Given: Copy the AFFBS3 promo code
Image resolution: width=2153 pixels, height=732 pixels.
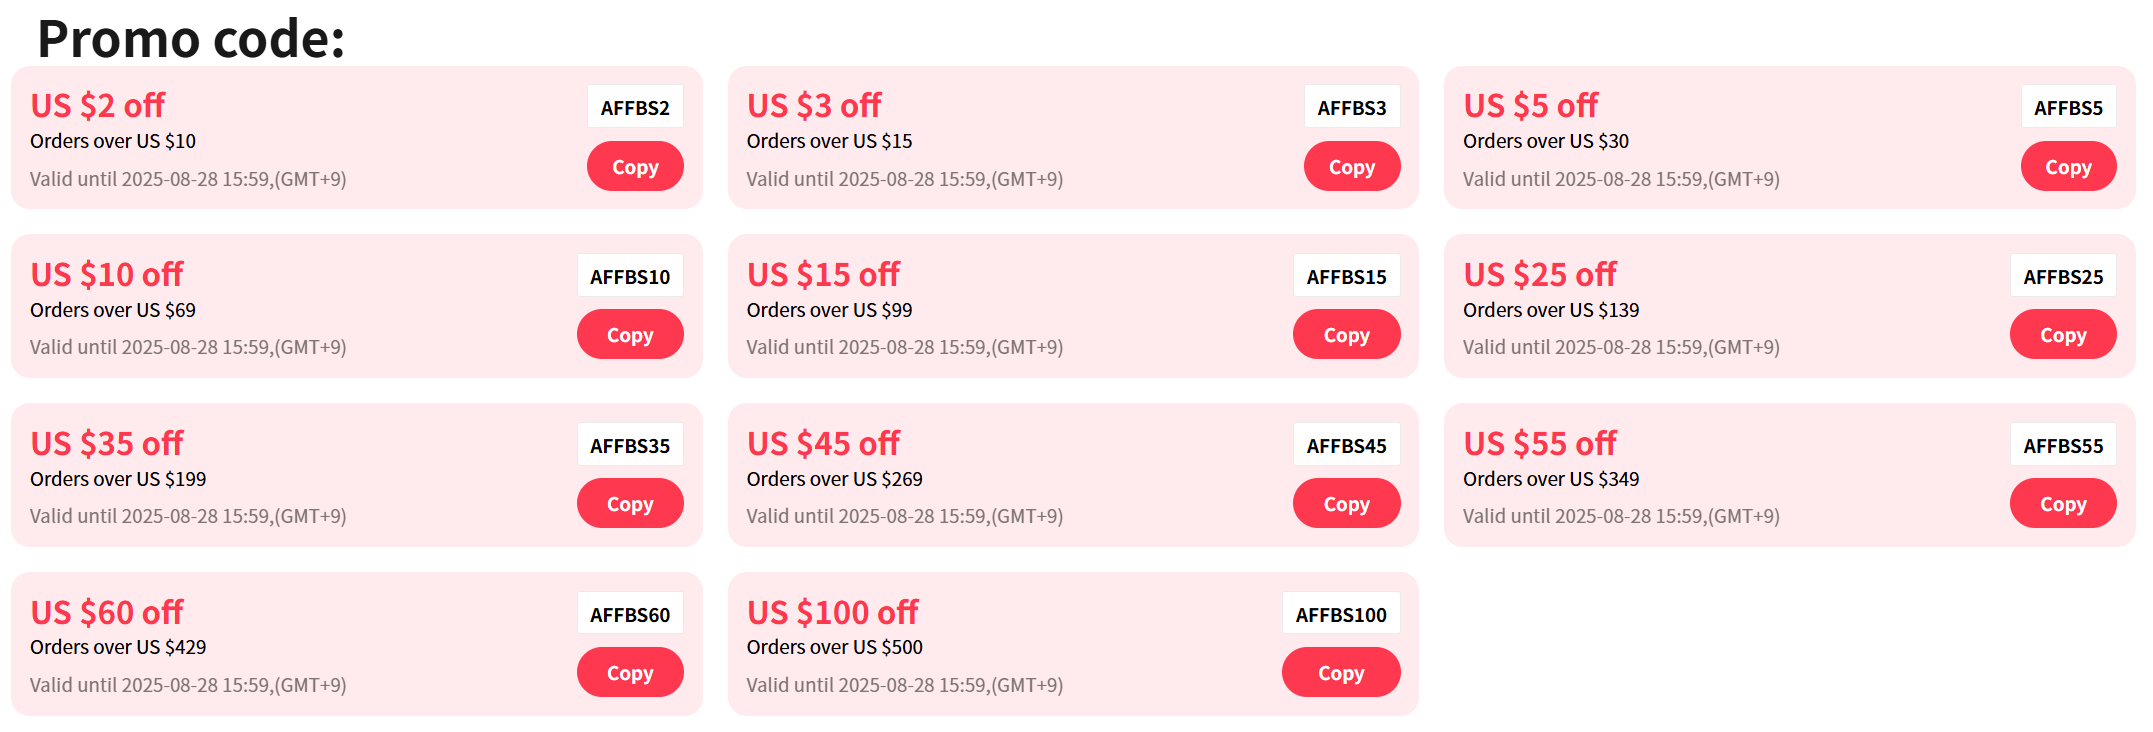Looking at the screenshot, I should pyautogui.click(x=1351, y=167).
